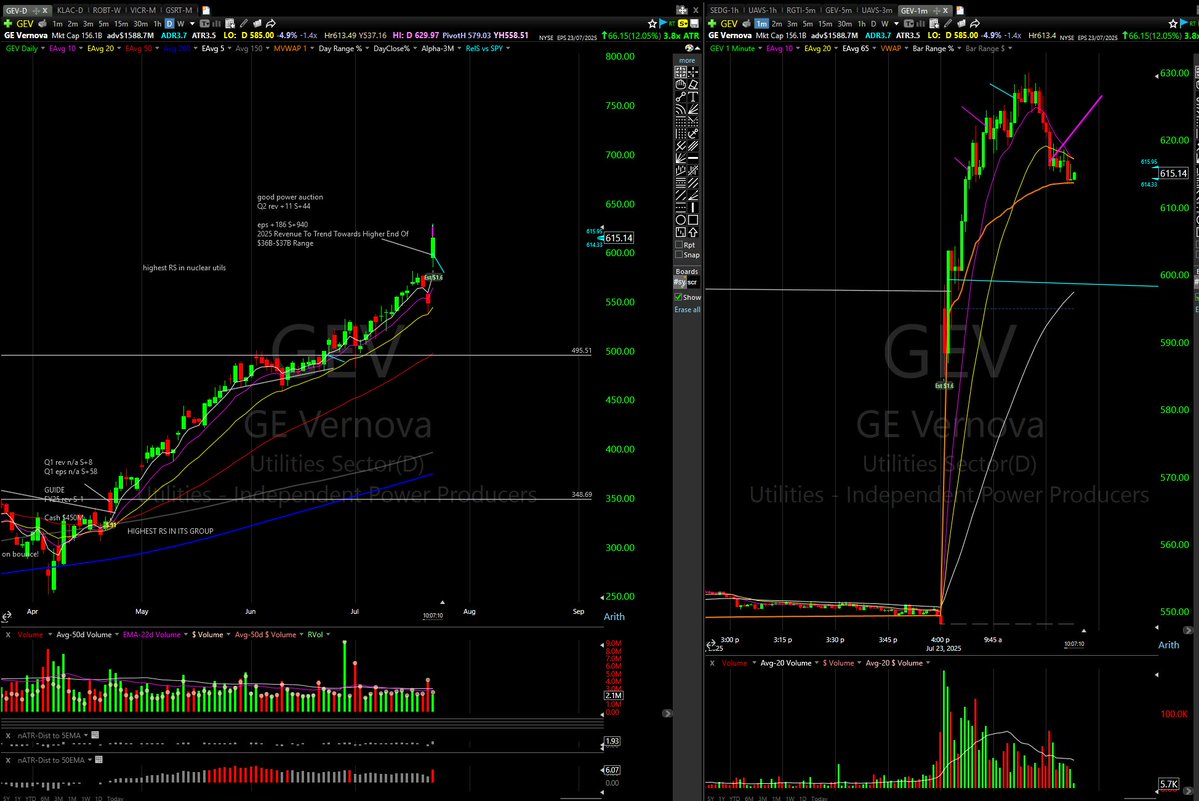The width and height of the screenshot is (1199, 801).
Task: Click the yellow S+ icon on daily chart
Action: tap(684, 24)
